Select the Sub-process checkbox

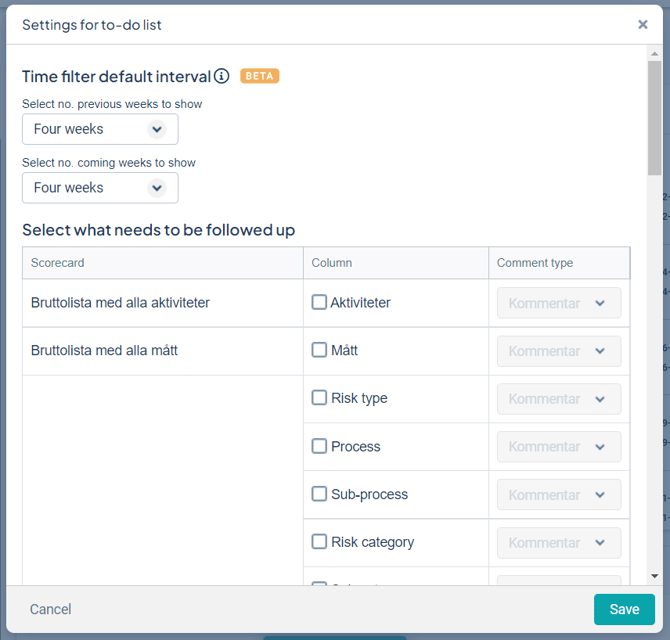[319, 494]
